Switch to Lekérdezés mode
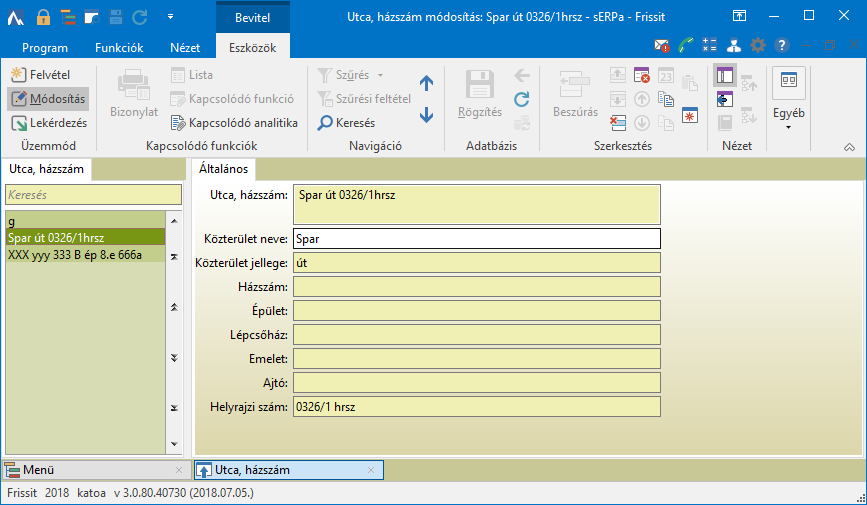This screenshot has width=867, height=505. coord(48,123)
